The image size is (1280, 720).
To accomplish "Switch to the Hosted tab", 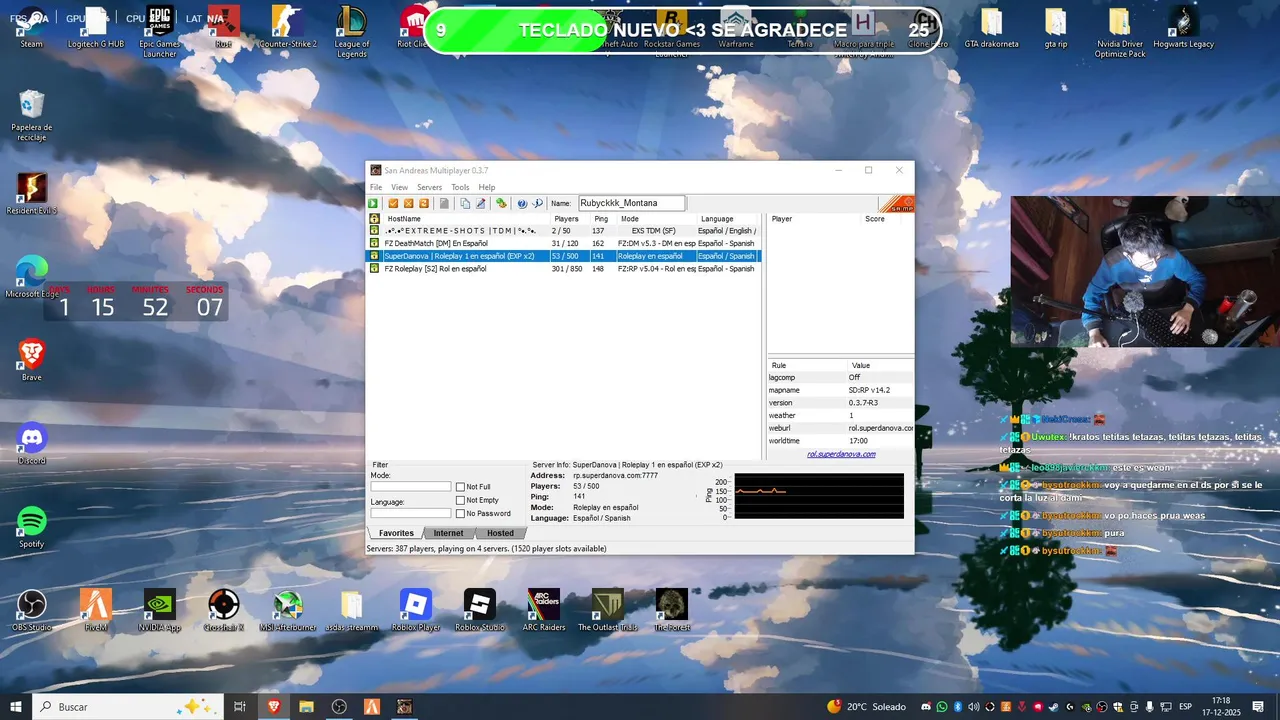I will tap(500, 533).
